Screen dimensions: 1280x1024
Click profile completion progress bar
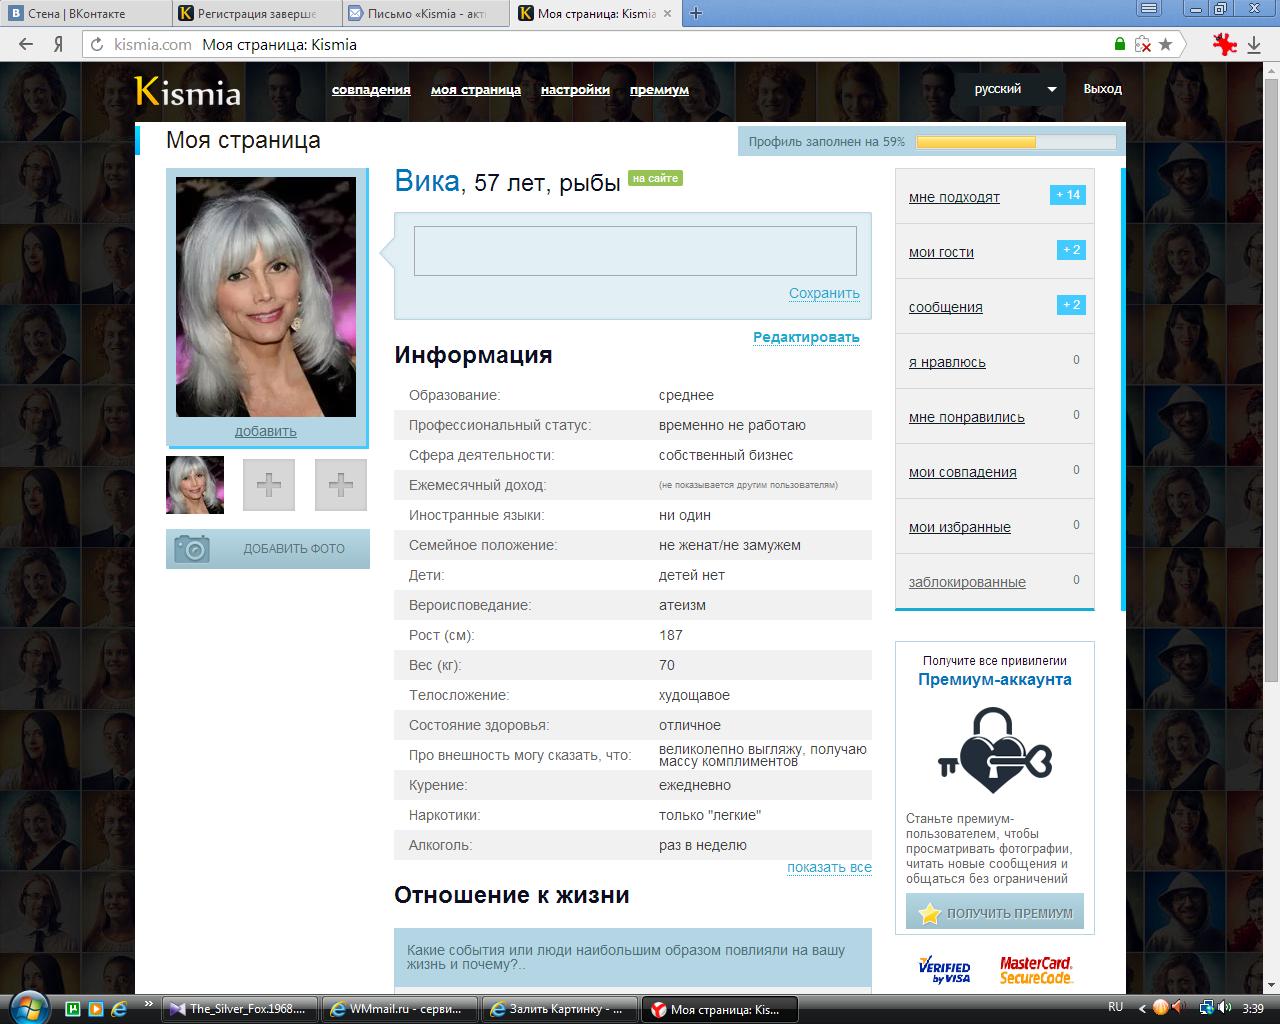coord(1016,142)
